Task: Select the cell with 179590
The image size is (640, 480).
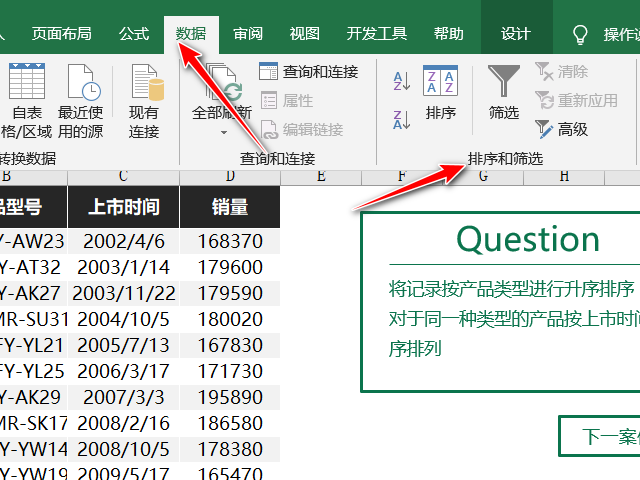Action: [230, 293]
